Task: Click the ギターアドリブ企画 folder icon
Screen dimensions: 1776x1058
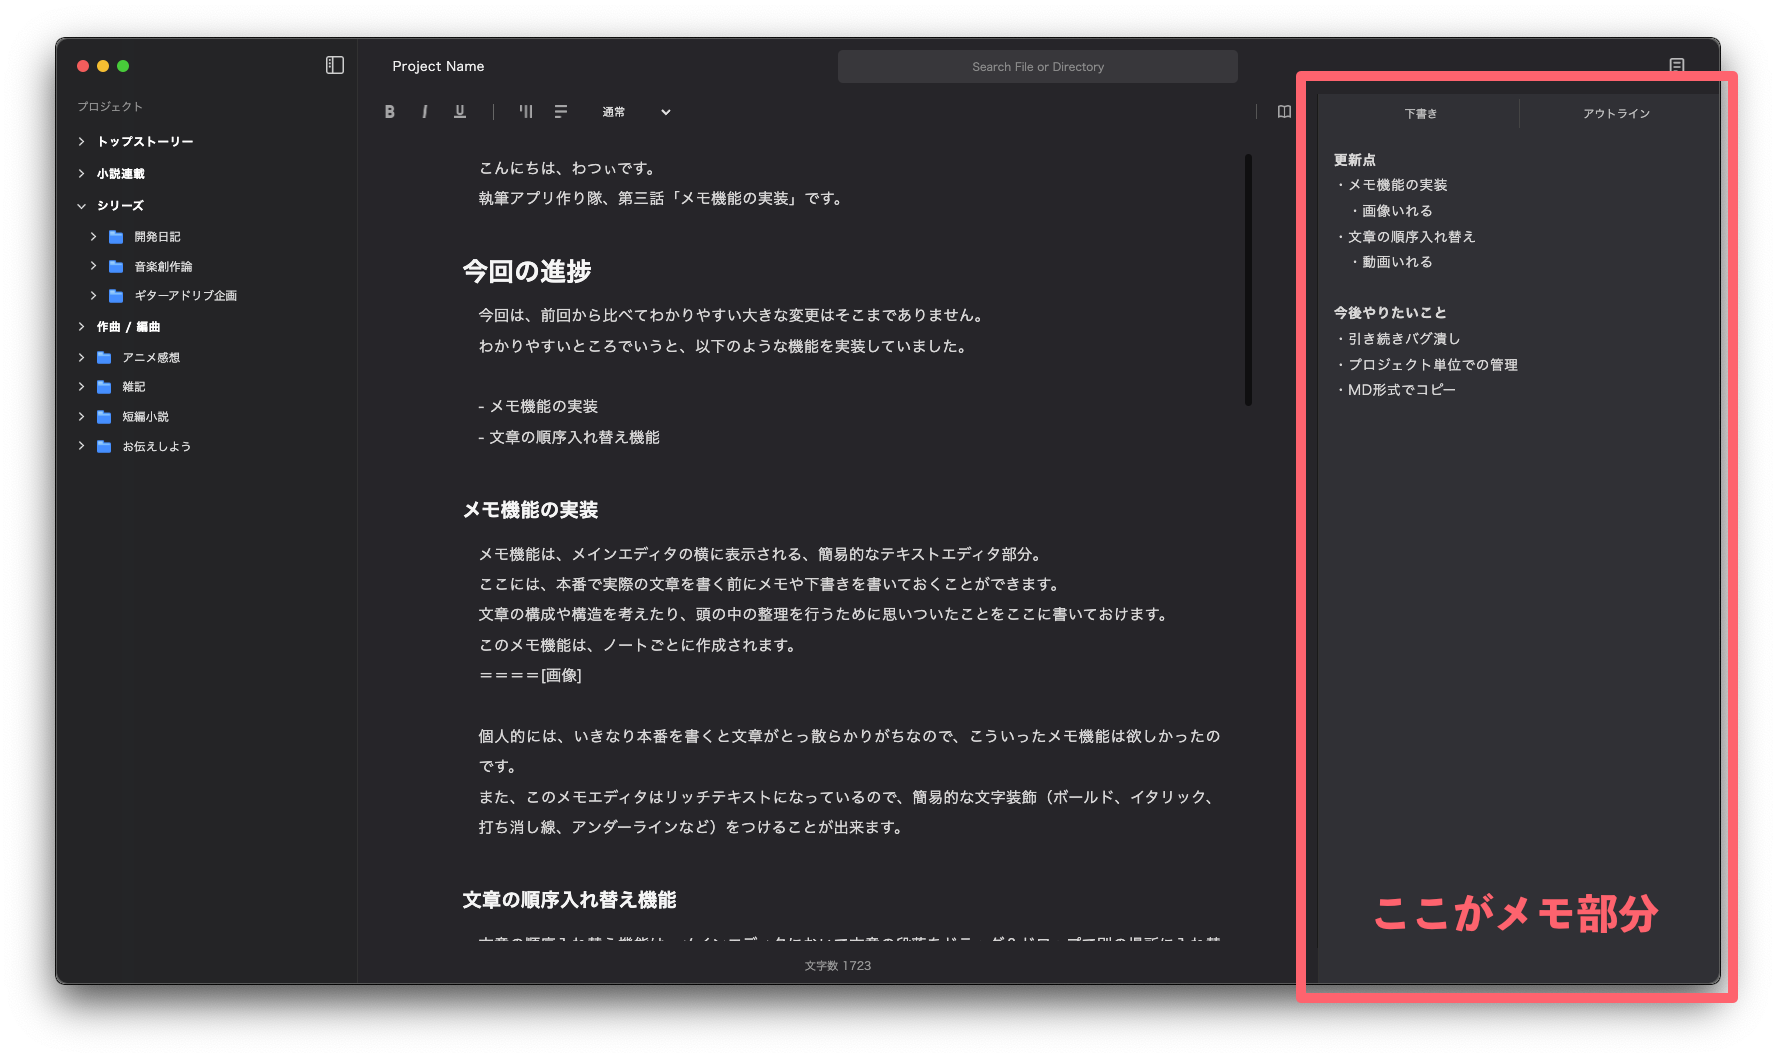Action: point(116,296)
